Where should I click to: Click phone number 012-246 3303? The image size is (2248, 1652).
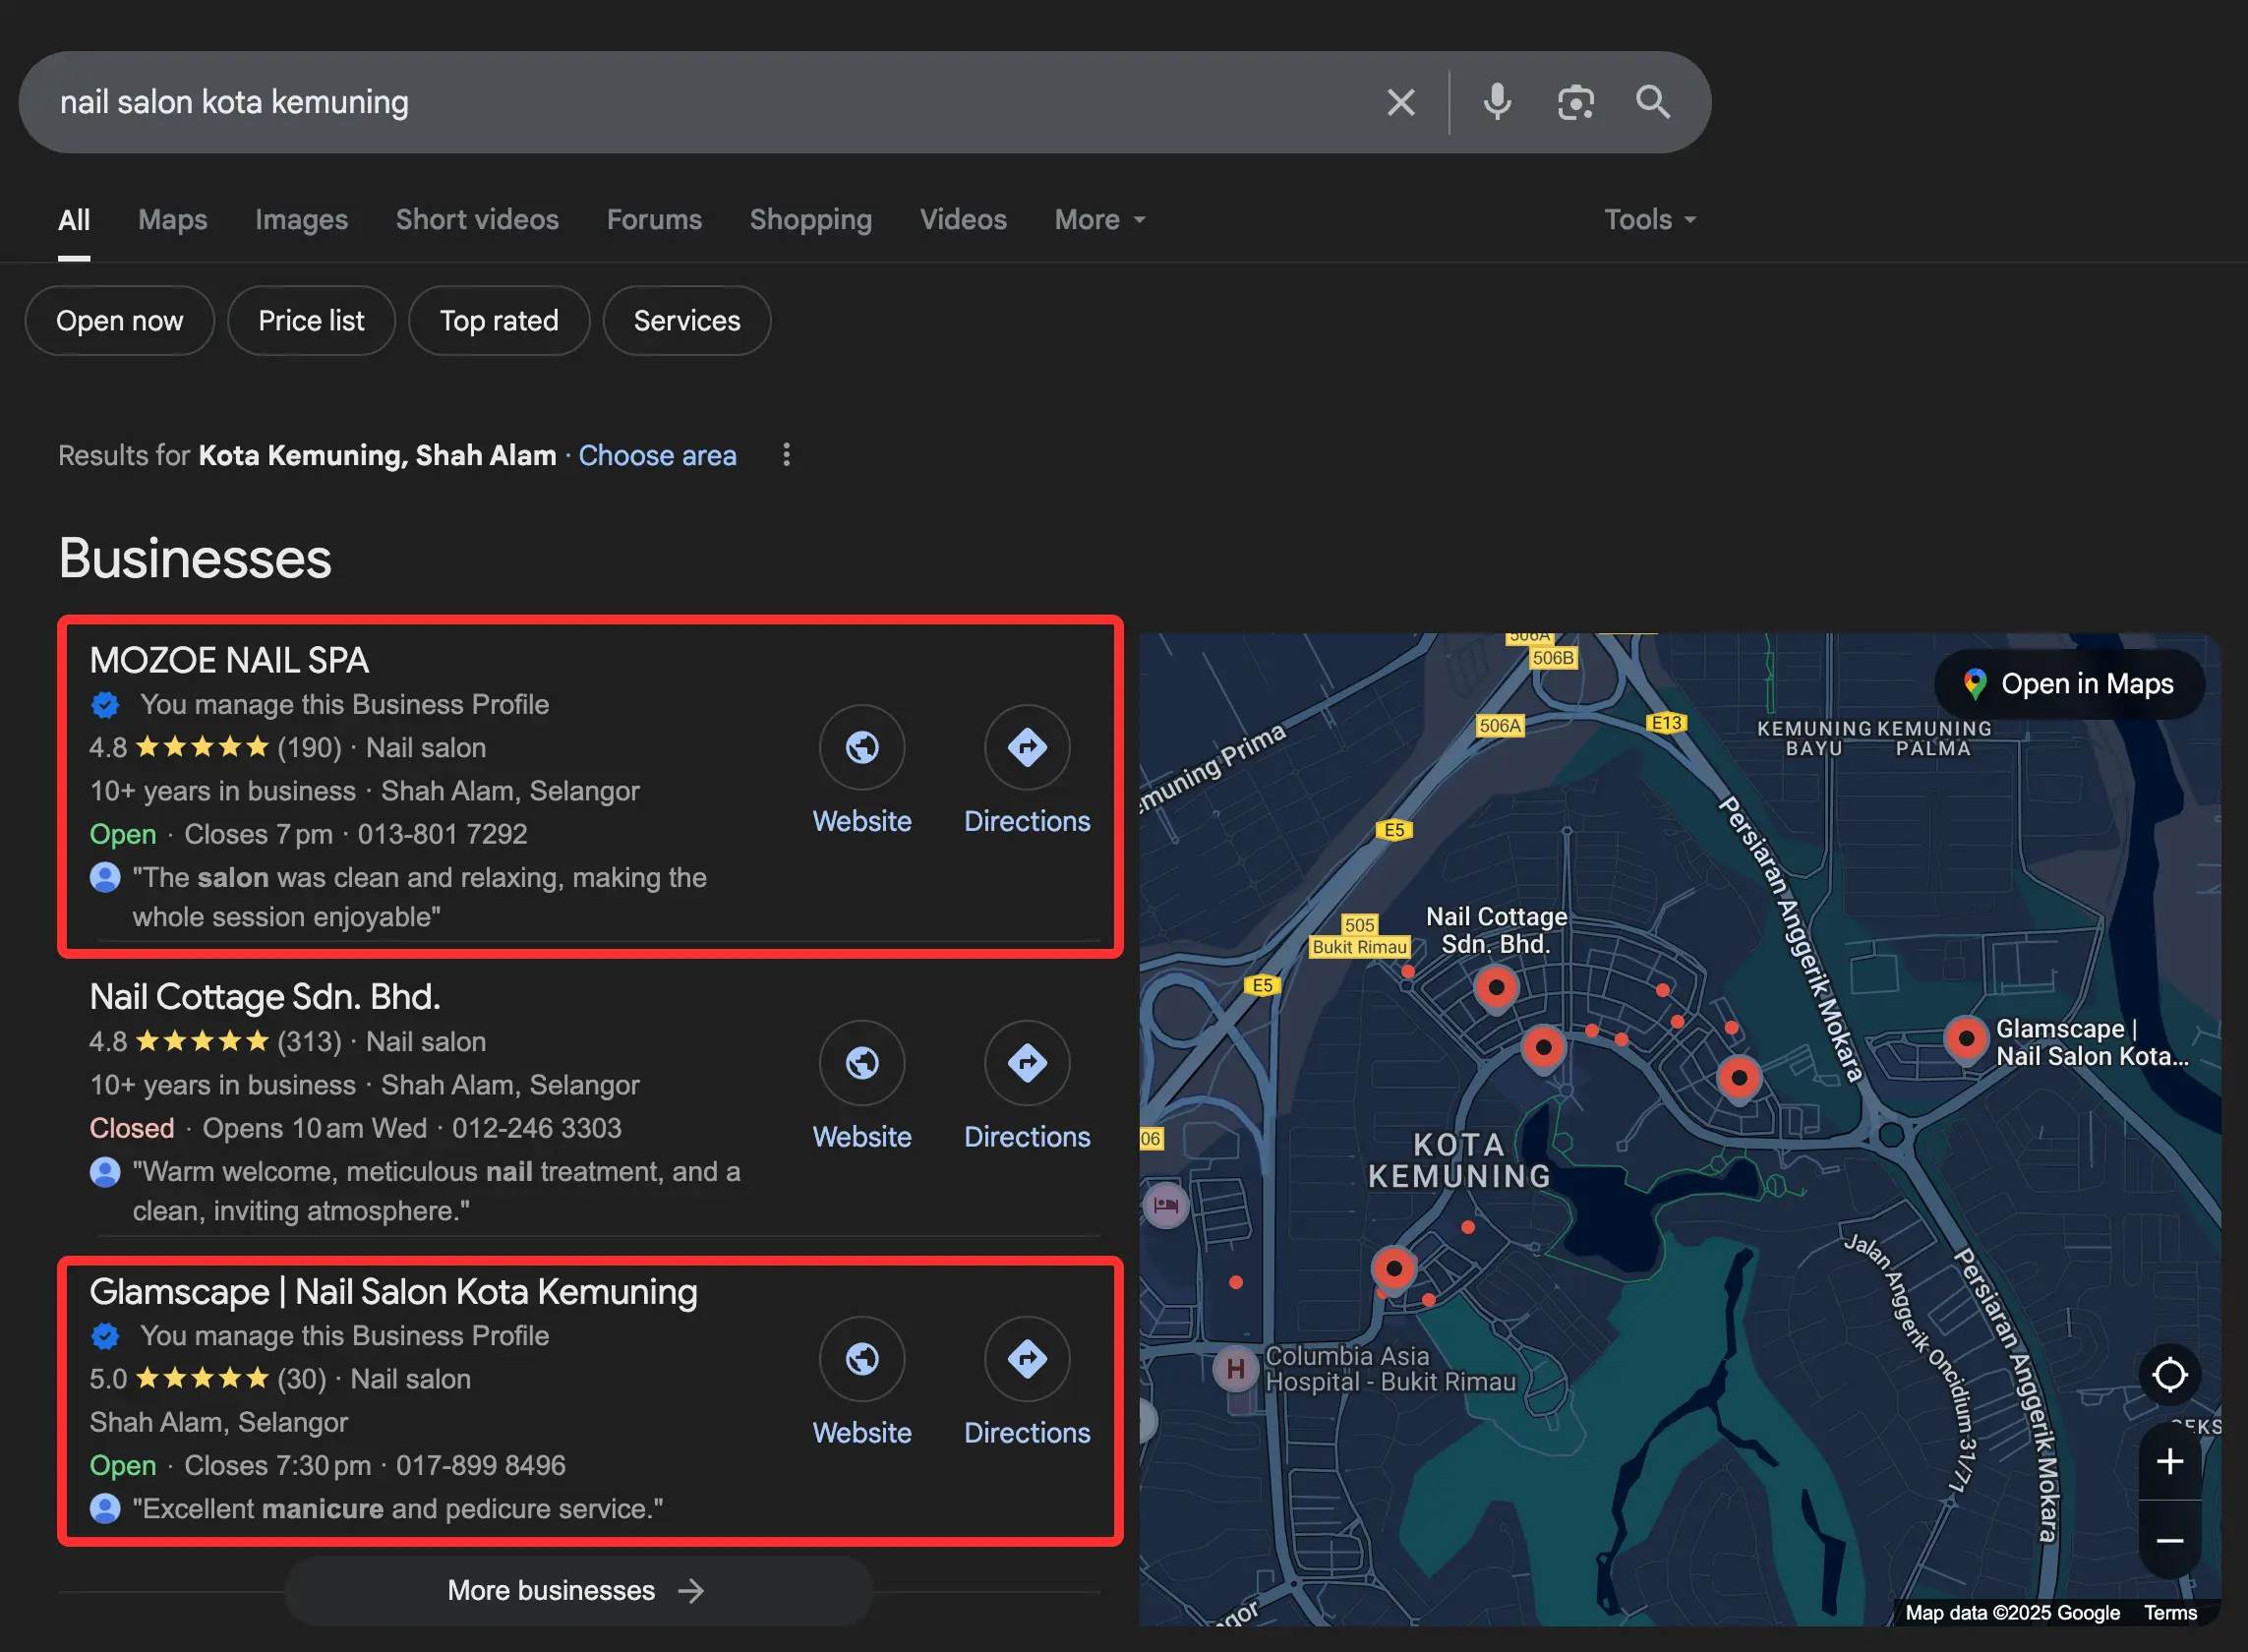[537, 1128]
